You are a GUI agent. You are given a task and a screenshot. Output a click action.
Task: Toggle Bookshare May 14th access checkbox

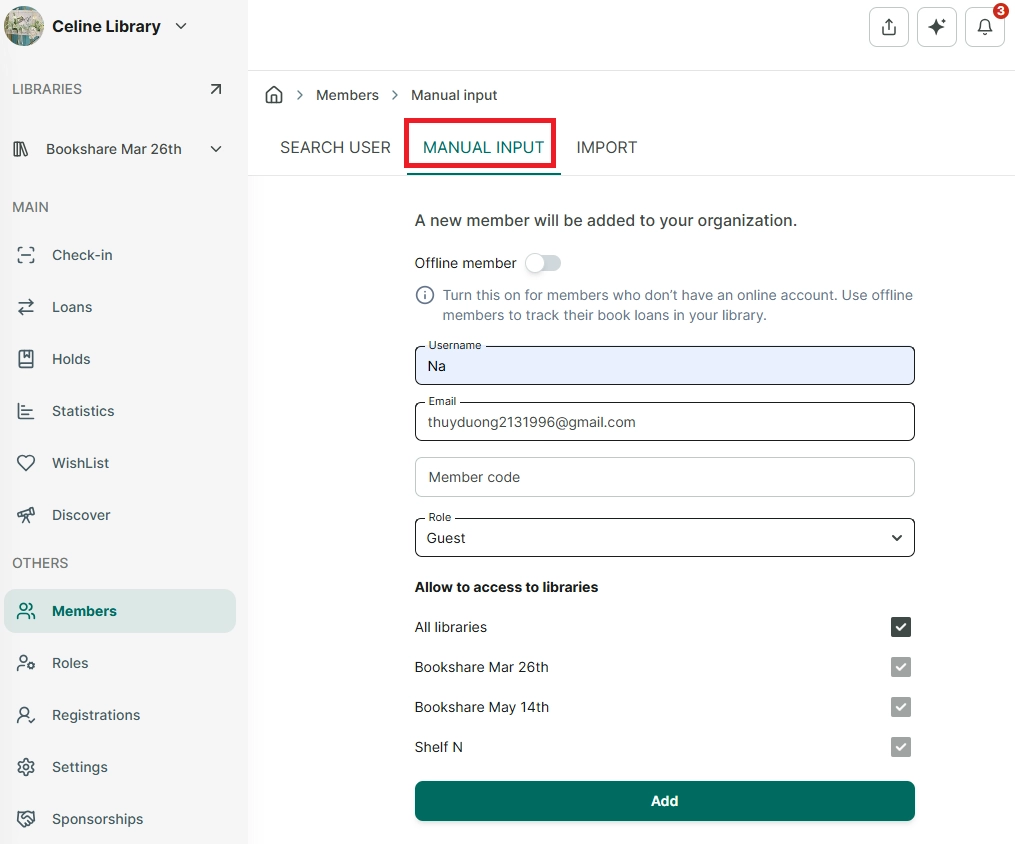pyautogui.click(x=900, y=707)
